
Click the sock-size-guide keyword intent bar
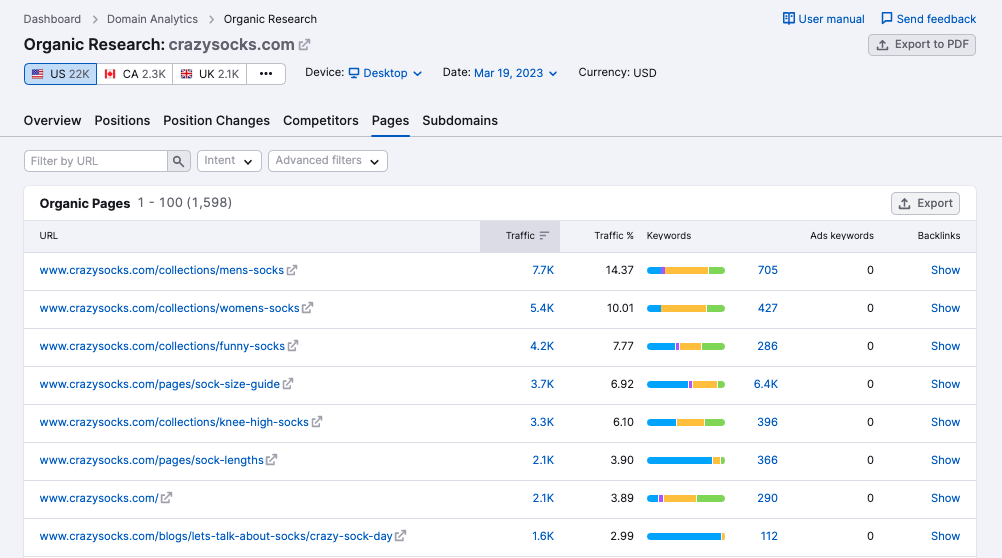point(686,384)
